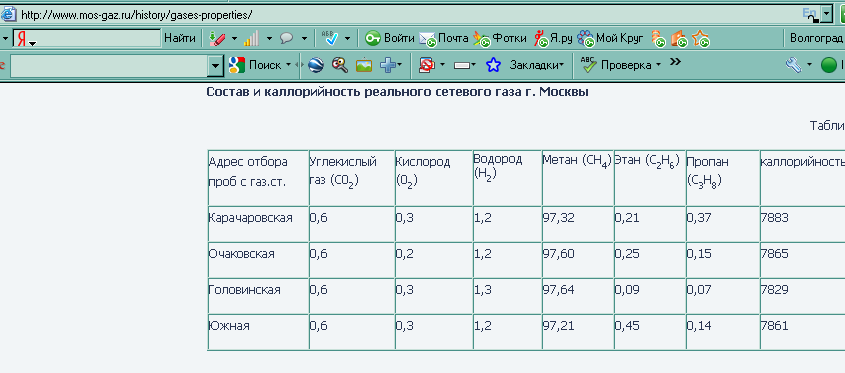Click the picture frame icon in the Google toolbar
845x373 pixels.
coord(364,65)
